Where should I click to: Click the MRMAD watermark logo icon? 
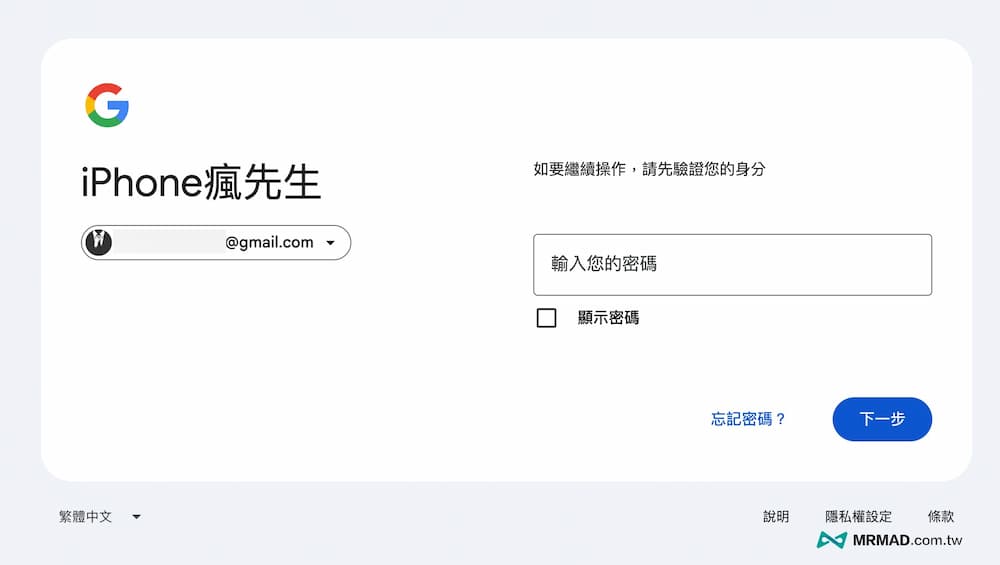tap(831, 540)
